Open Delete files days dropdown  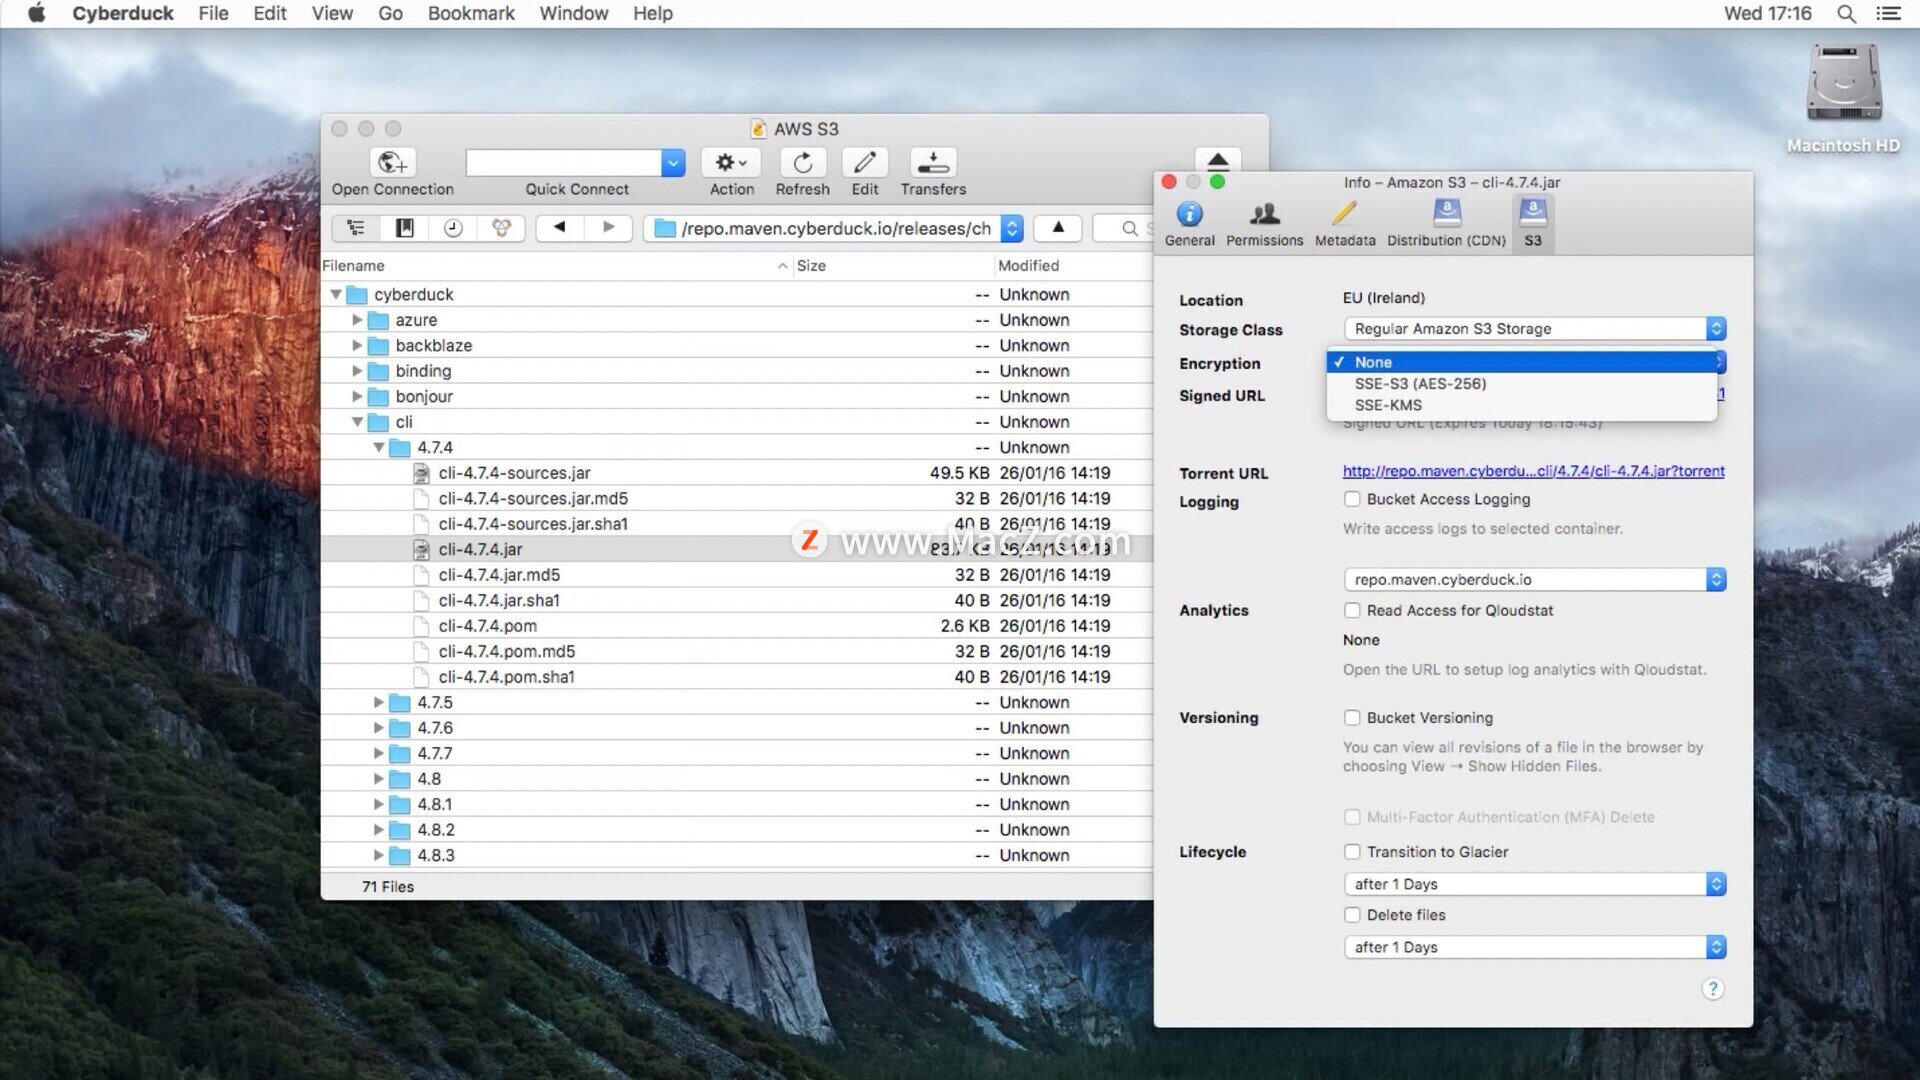[1535, 947]
